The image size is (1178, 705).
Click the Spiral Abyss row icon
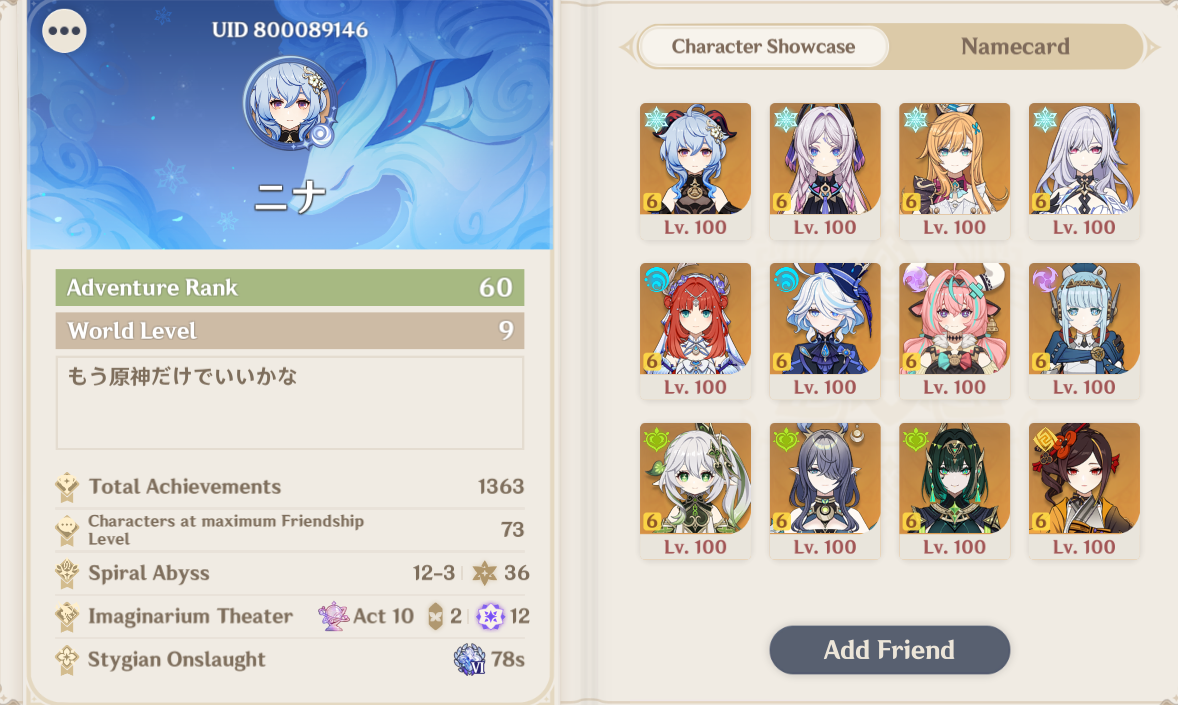(x=68, y=573)
